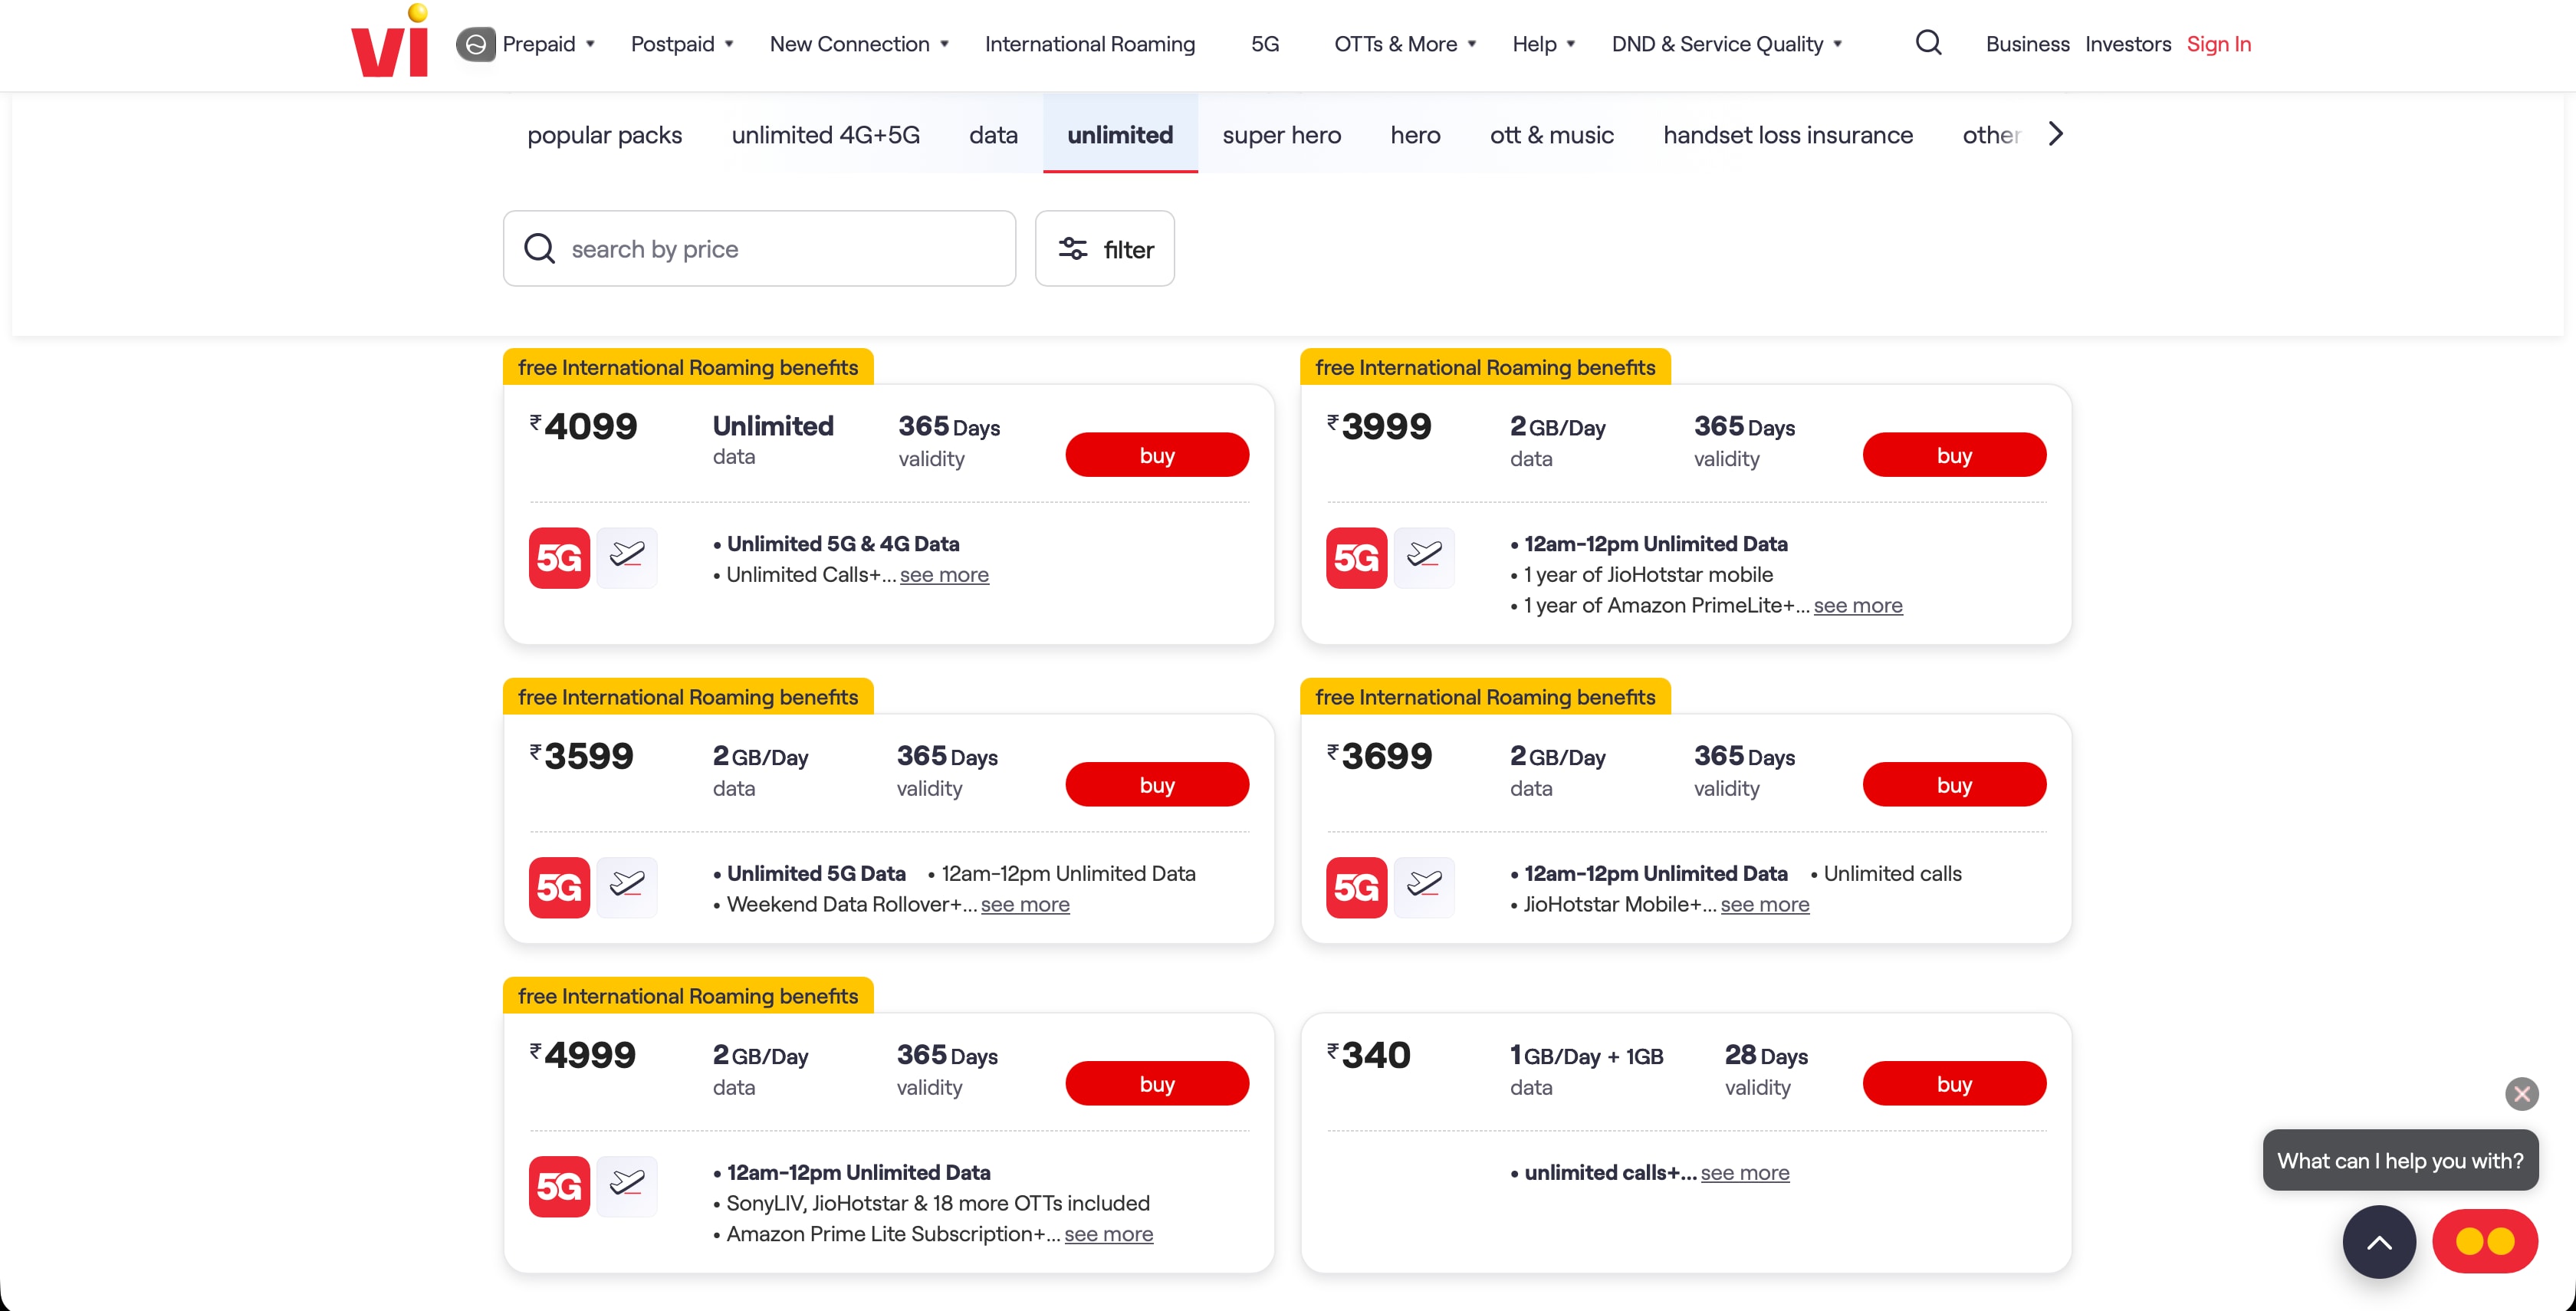Buy the ₹4099 unlimited plan
Screen dimensions: 2576x1311
pos(1156,455)
